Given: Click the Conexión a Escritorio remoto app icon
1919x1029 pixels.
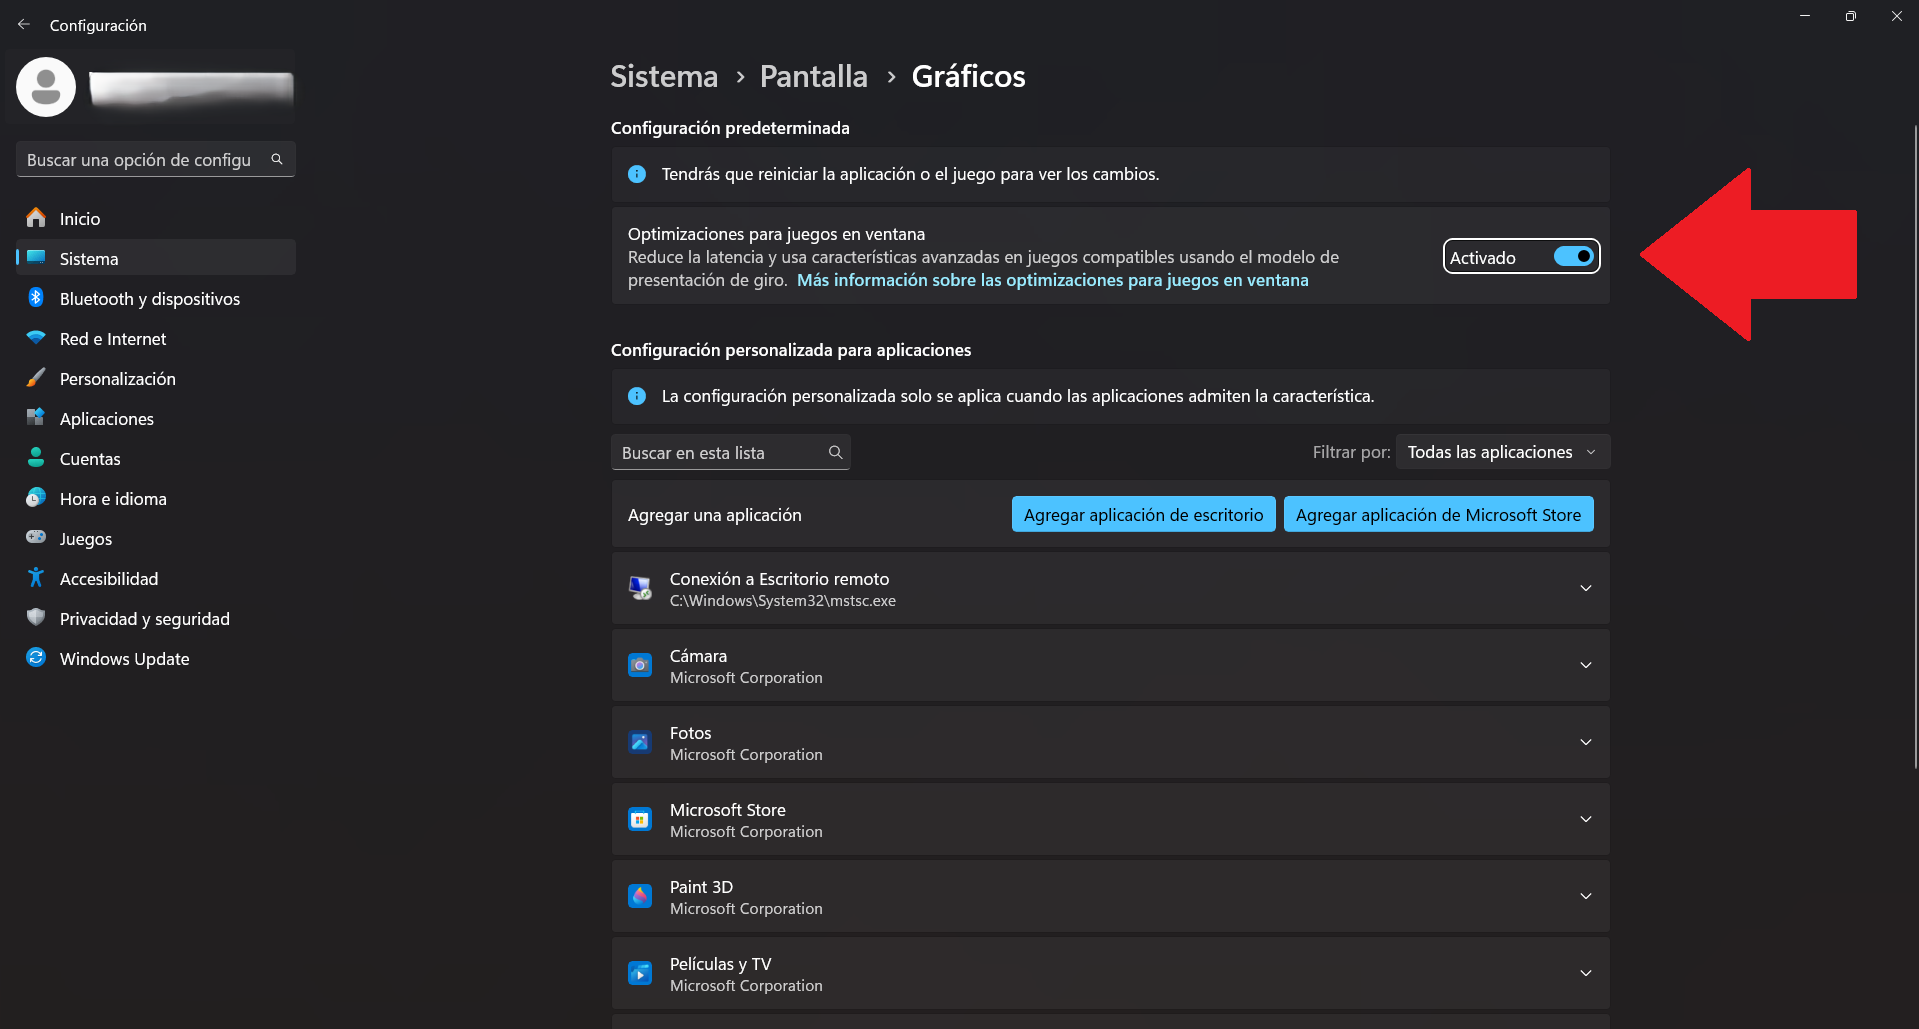Looking at the screenshot, I should 640,588.
